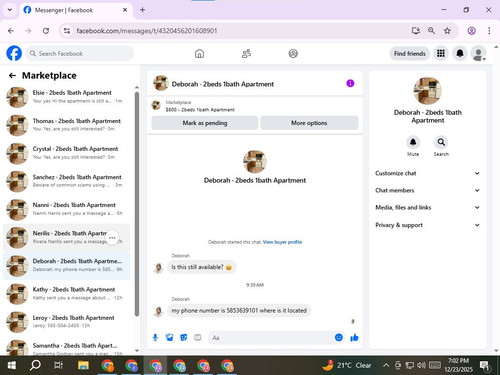Open the Nanni apartment conversation
Image resolution: width=500 pixels, height=375 pixels.
point(67,209)
